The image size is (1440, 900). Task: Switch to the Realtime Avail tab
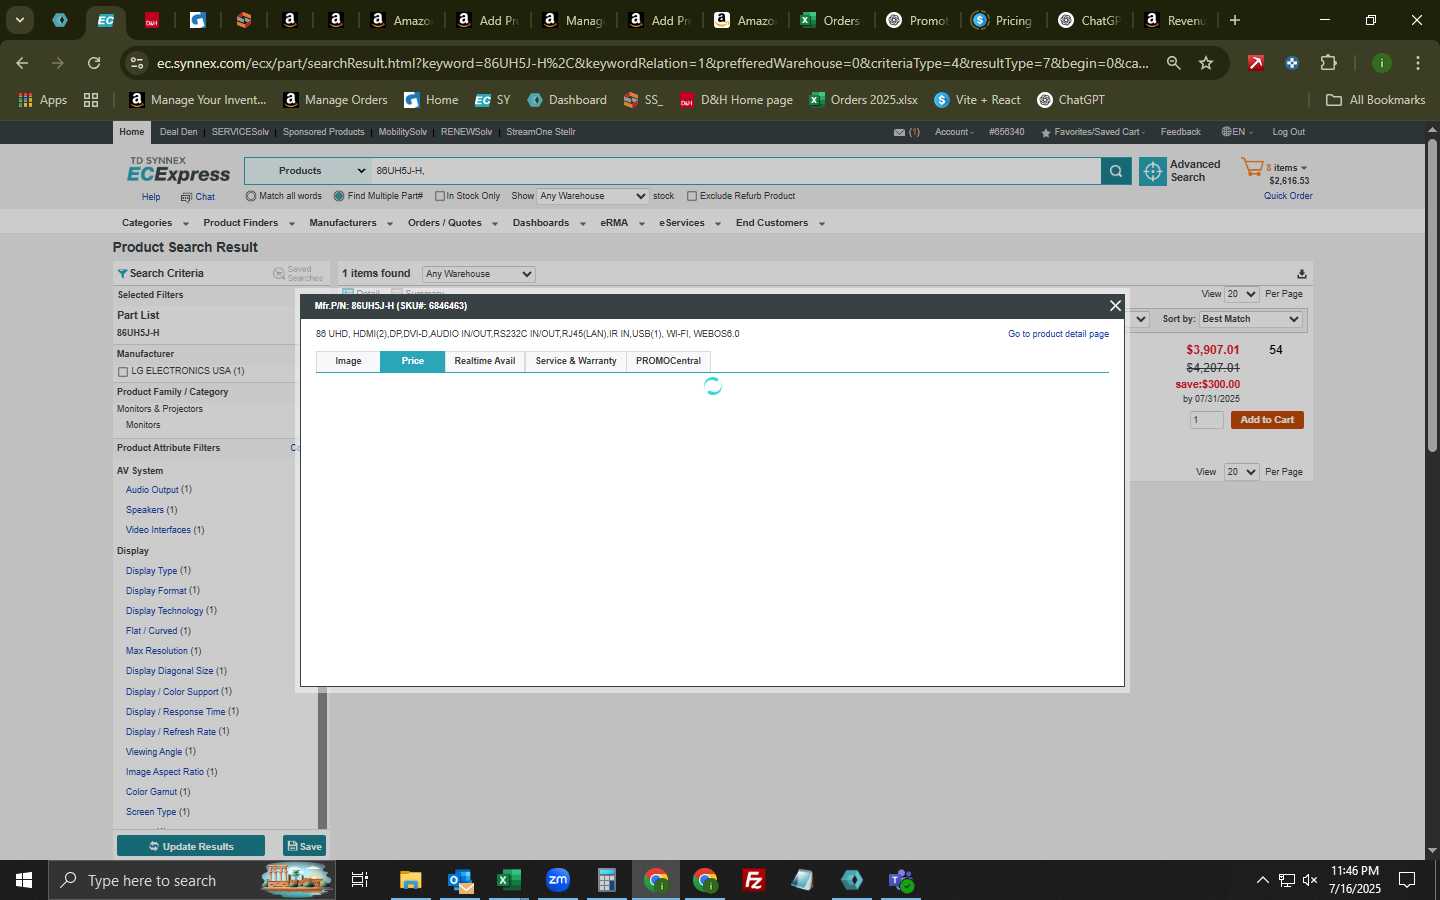coord(485,361)
